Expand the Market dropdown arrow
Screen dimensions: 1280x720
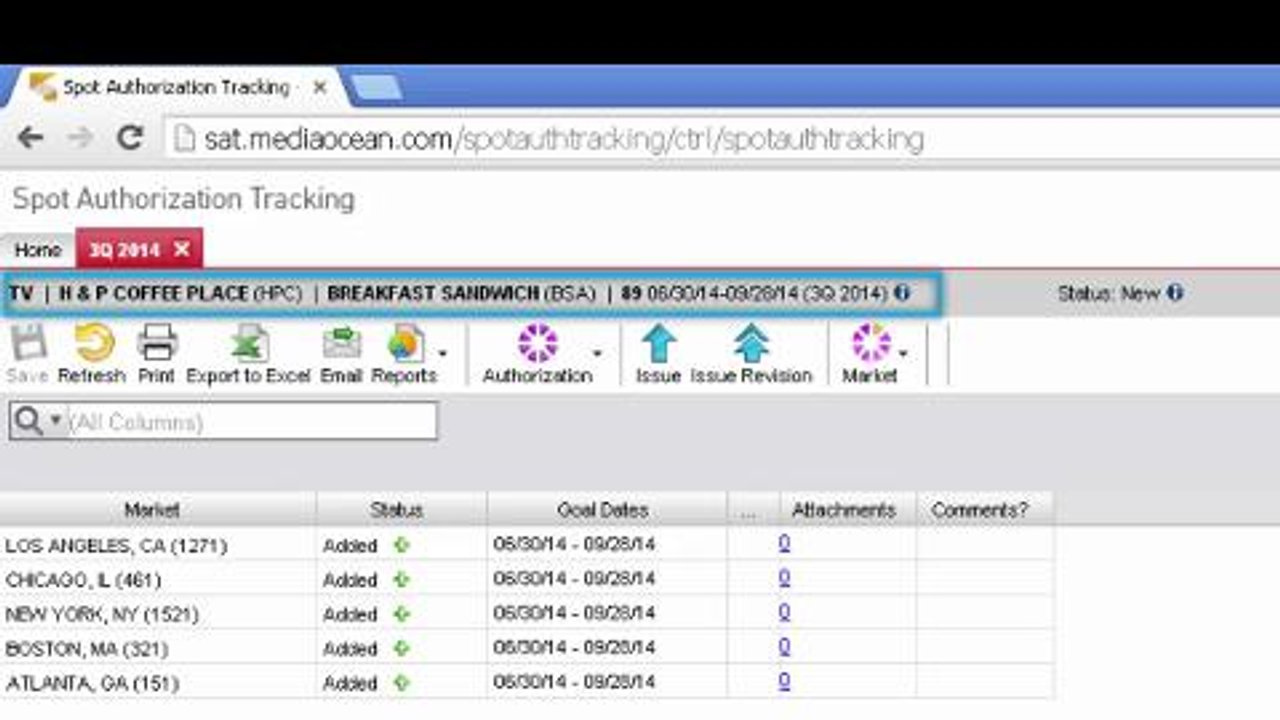(903, 353)
